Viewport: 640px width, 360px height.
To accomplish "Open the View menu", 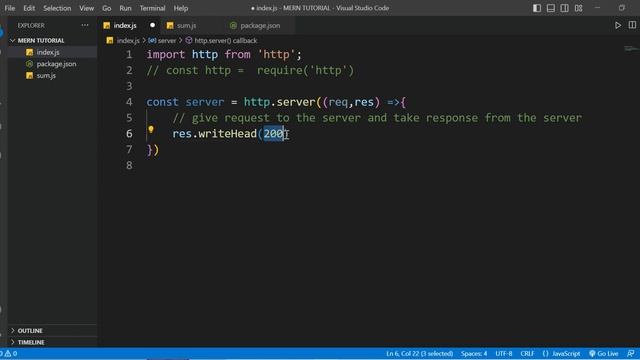I will coord(87,8).
